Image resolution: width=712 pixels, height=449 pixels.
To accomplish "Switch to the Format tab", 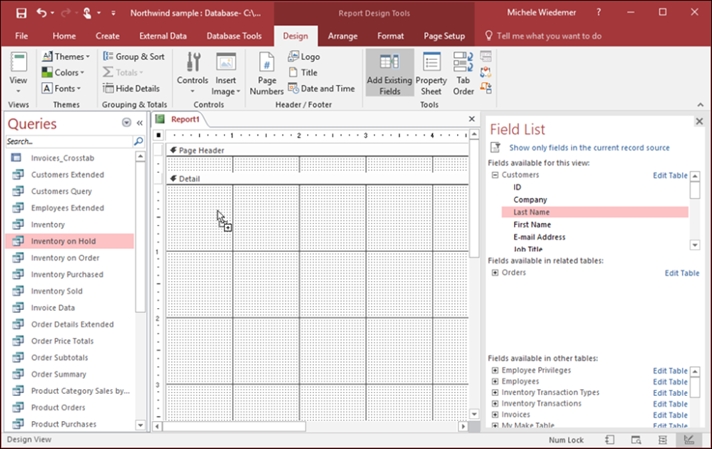I will (x=391, y=36).
